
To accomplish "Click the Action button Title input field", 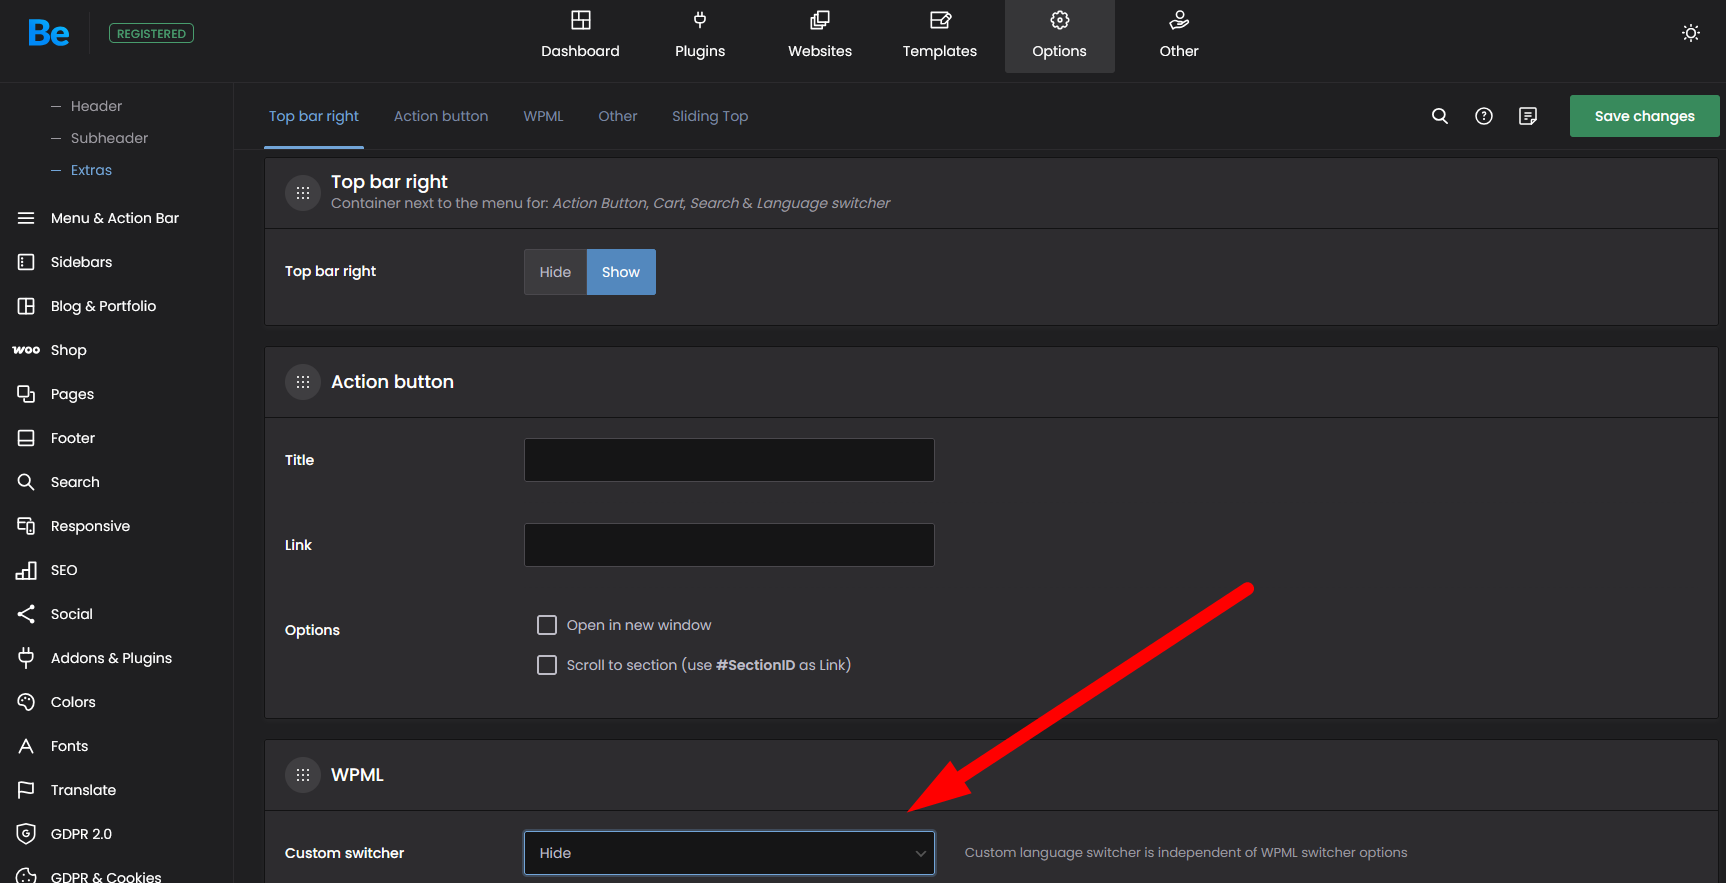I will [x=729, y=460].
